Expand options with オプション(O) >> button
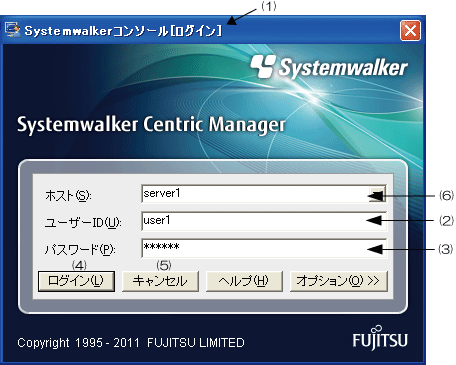 coord(339,281)
